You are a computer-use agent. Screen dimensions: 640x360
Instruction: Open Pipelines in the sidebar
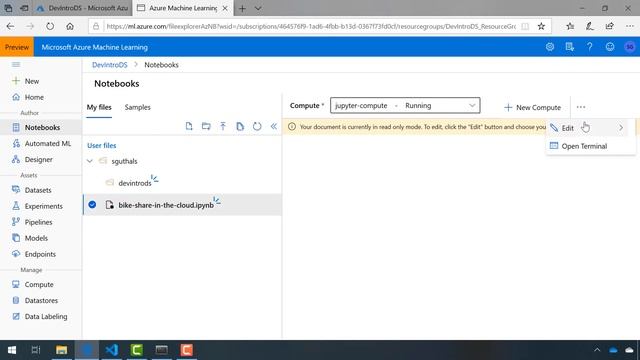(x=32, y=222)
